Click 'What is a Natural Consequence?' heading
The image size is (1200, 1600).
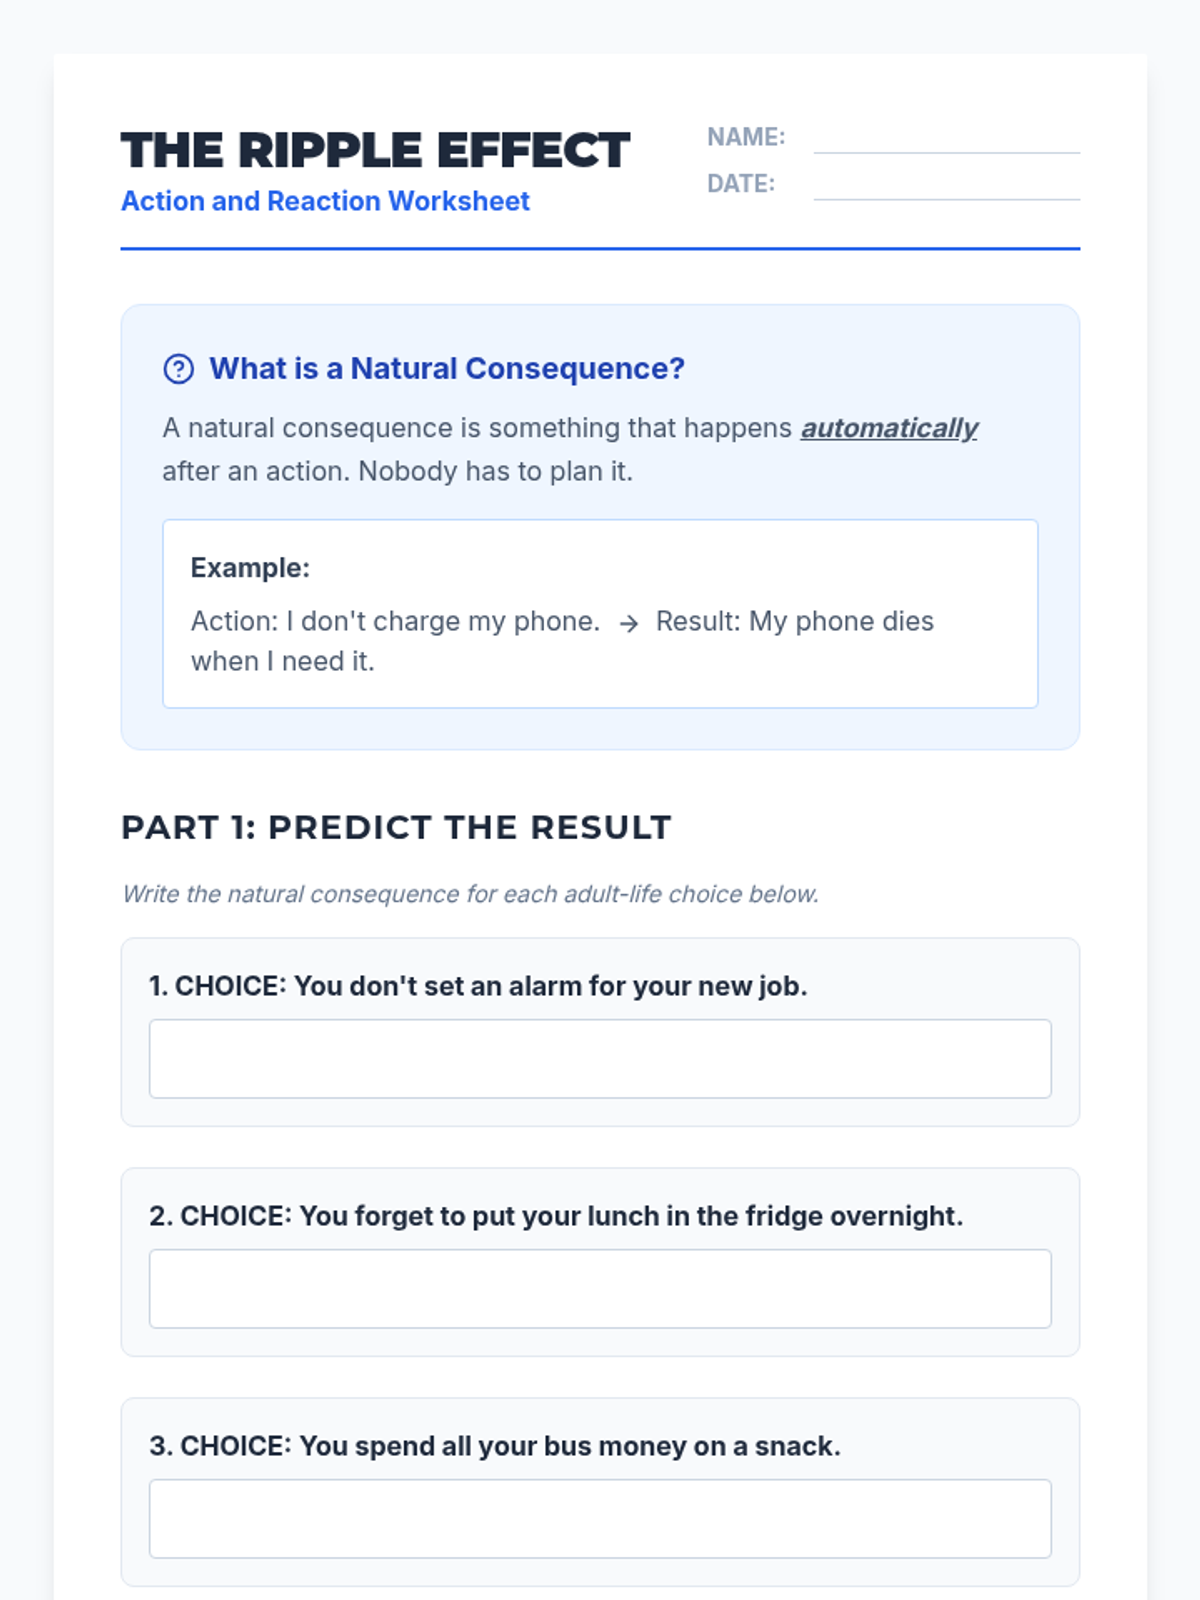[446, 369]
